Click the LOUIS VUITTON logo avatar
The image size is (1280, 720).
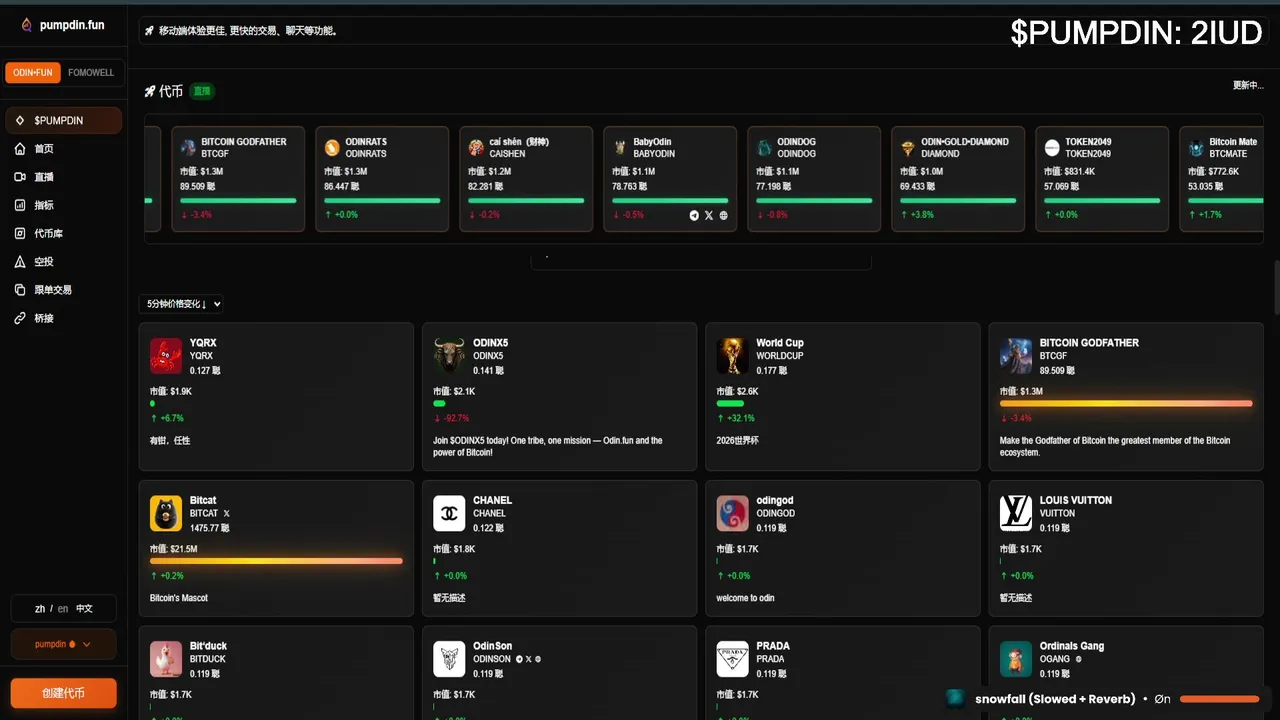1016,513
